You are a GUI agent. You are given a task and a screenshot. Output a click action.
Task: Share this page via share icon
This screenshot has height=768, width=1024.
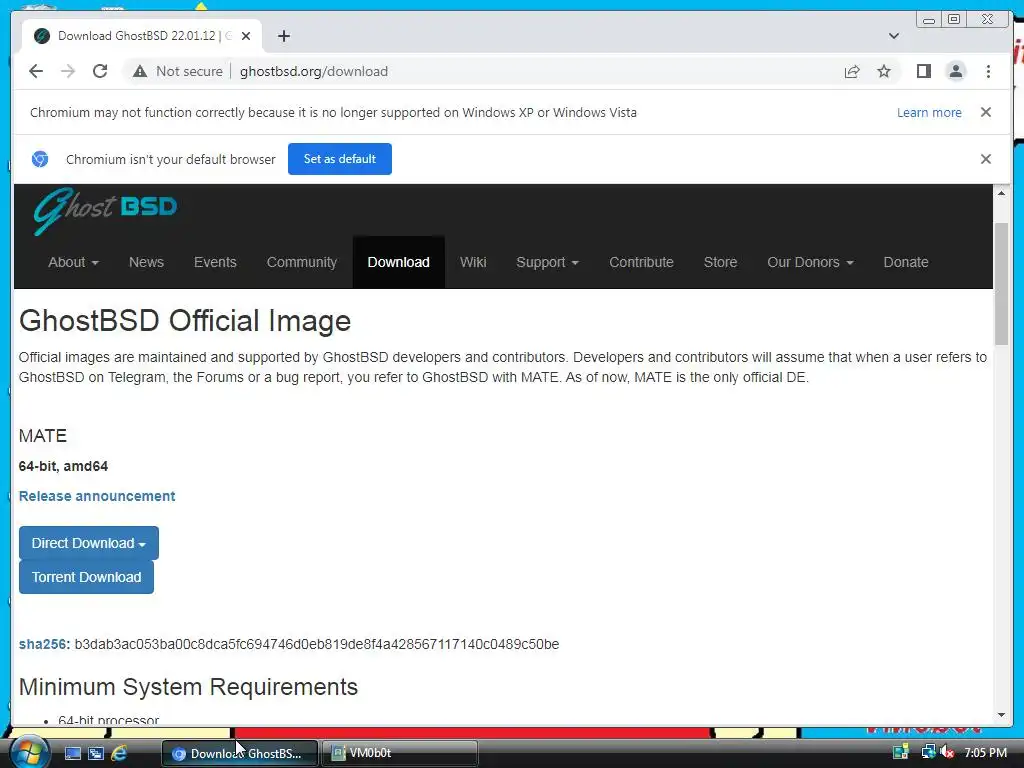click(852, 71)
